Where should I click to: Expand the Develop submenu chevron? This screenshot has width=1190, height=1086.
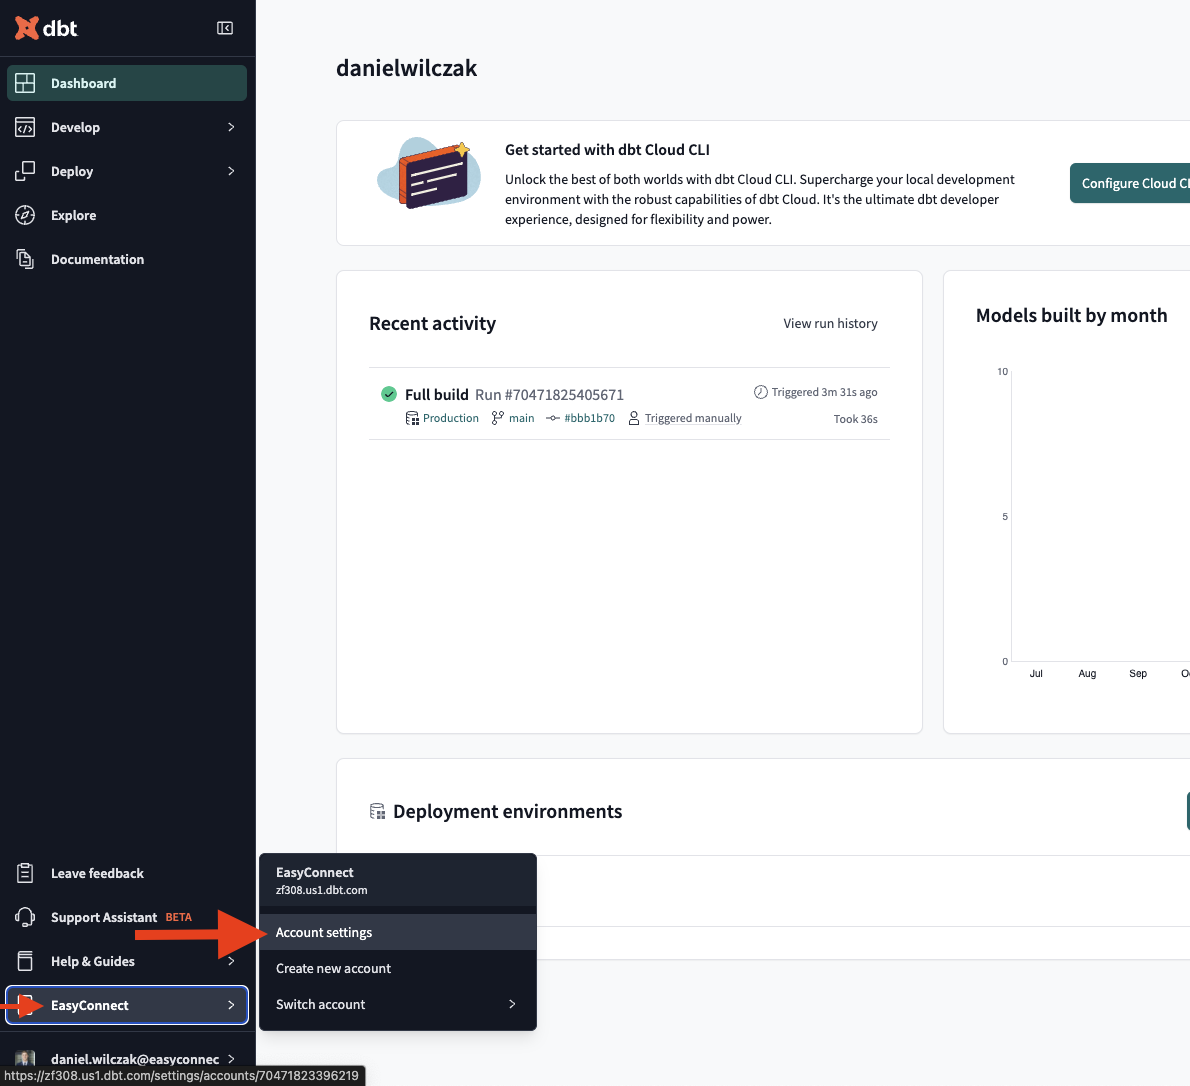[231, 127]
